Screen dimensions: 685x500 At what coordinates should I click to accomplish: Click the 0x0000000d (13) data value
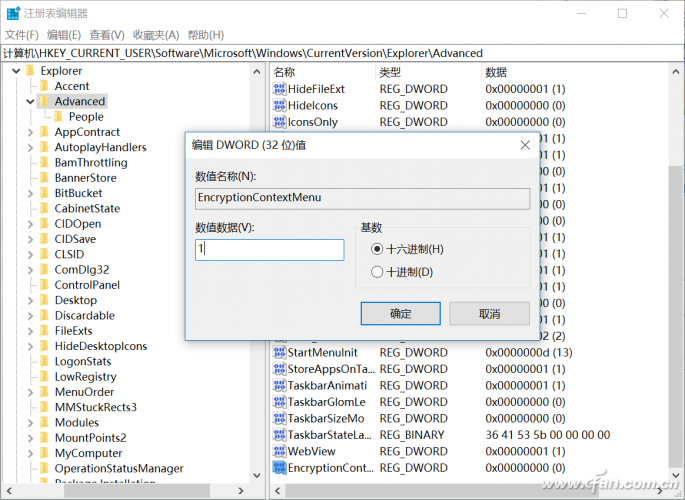click(x=529, y=352)
